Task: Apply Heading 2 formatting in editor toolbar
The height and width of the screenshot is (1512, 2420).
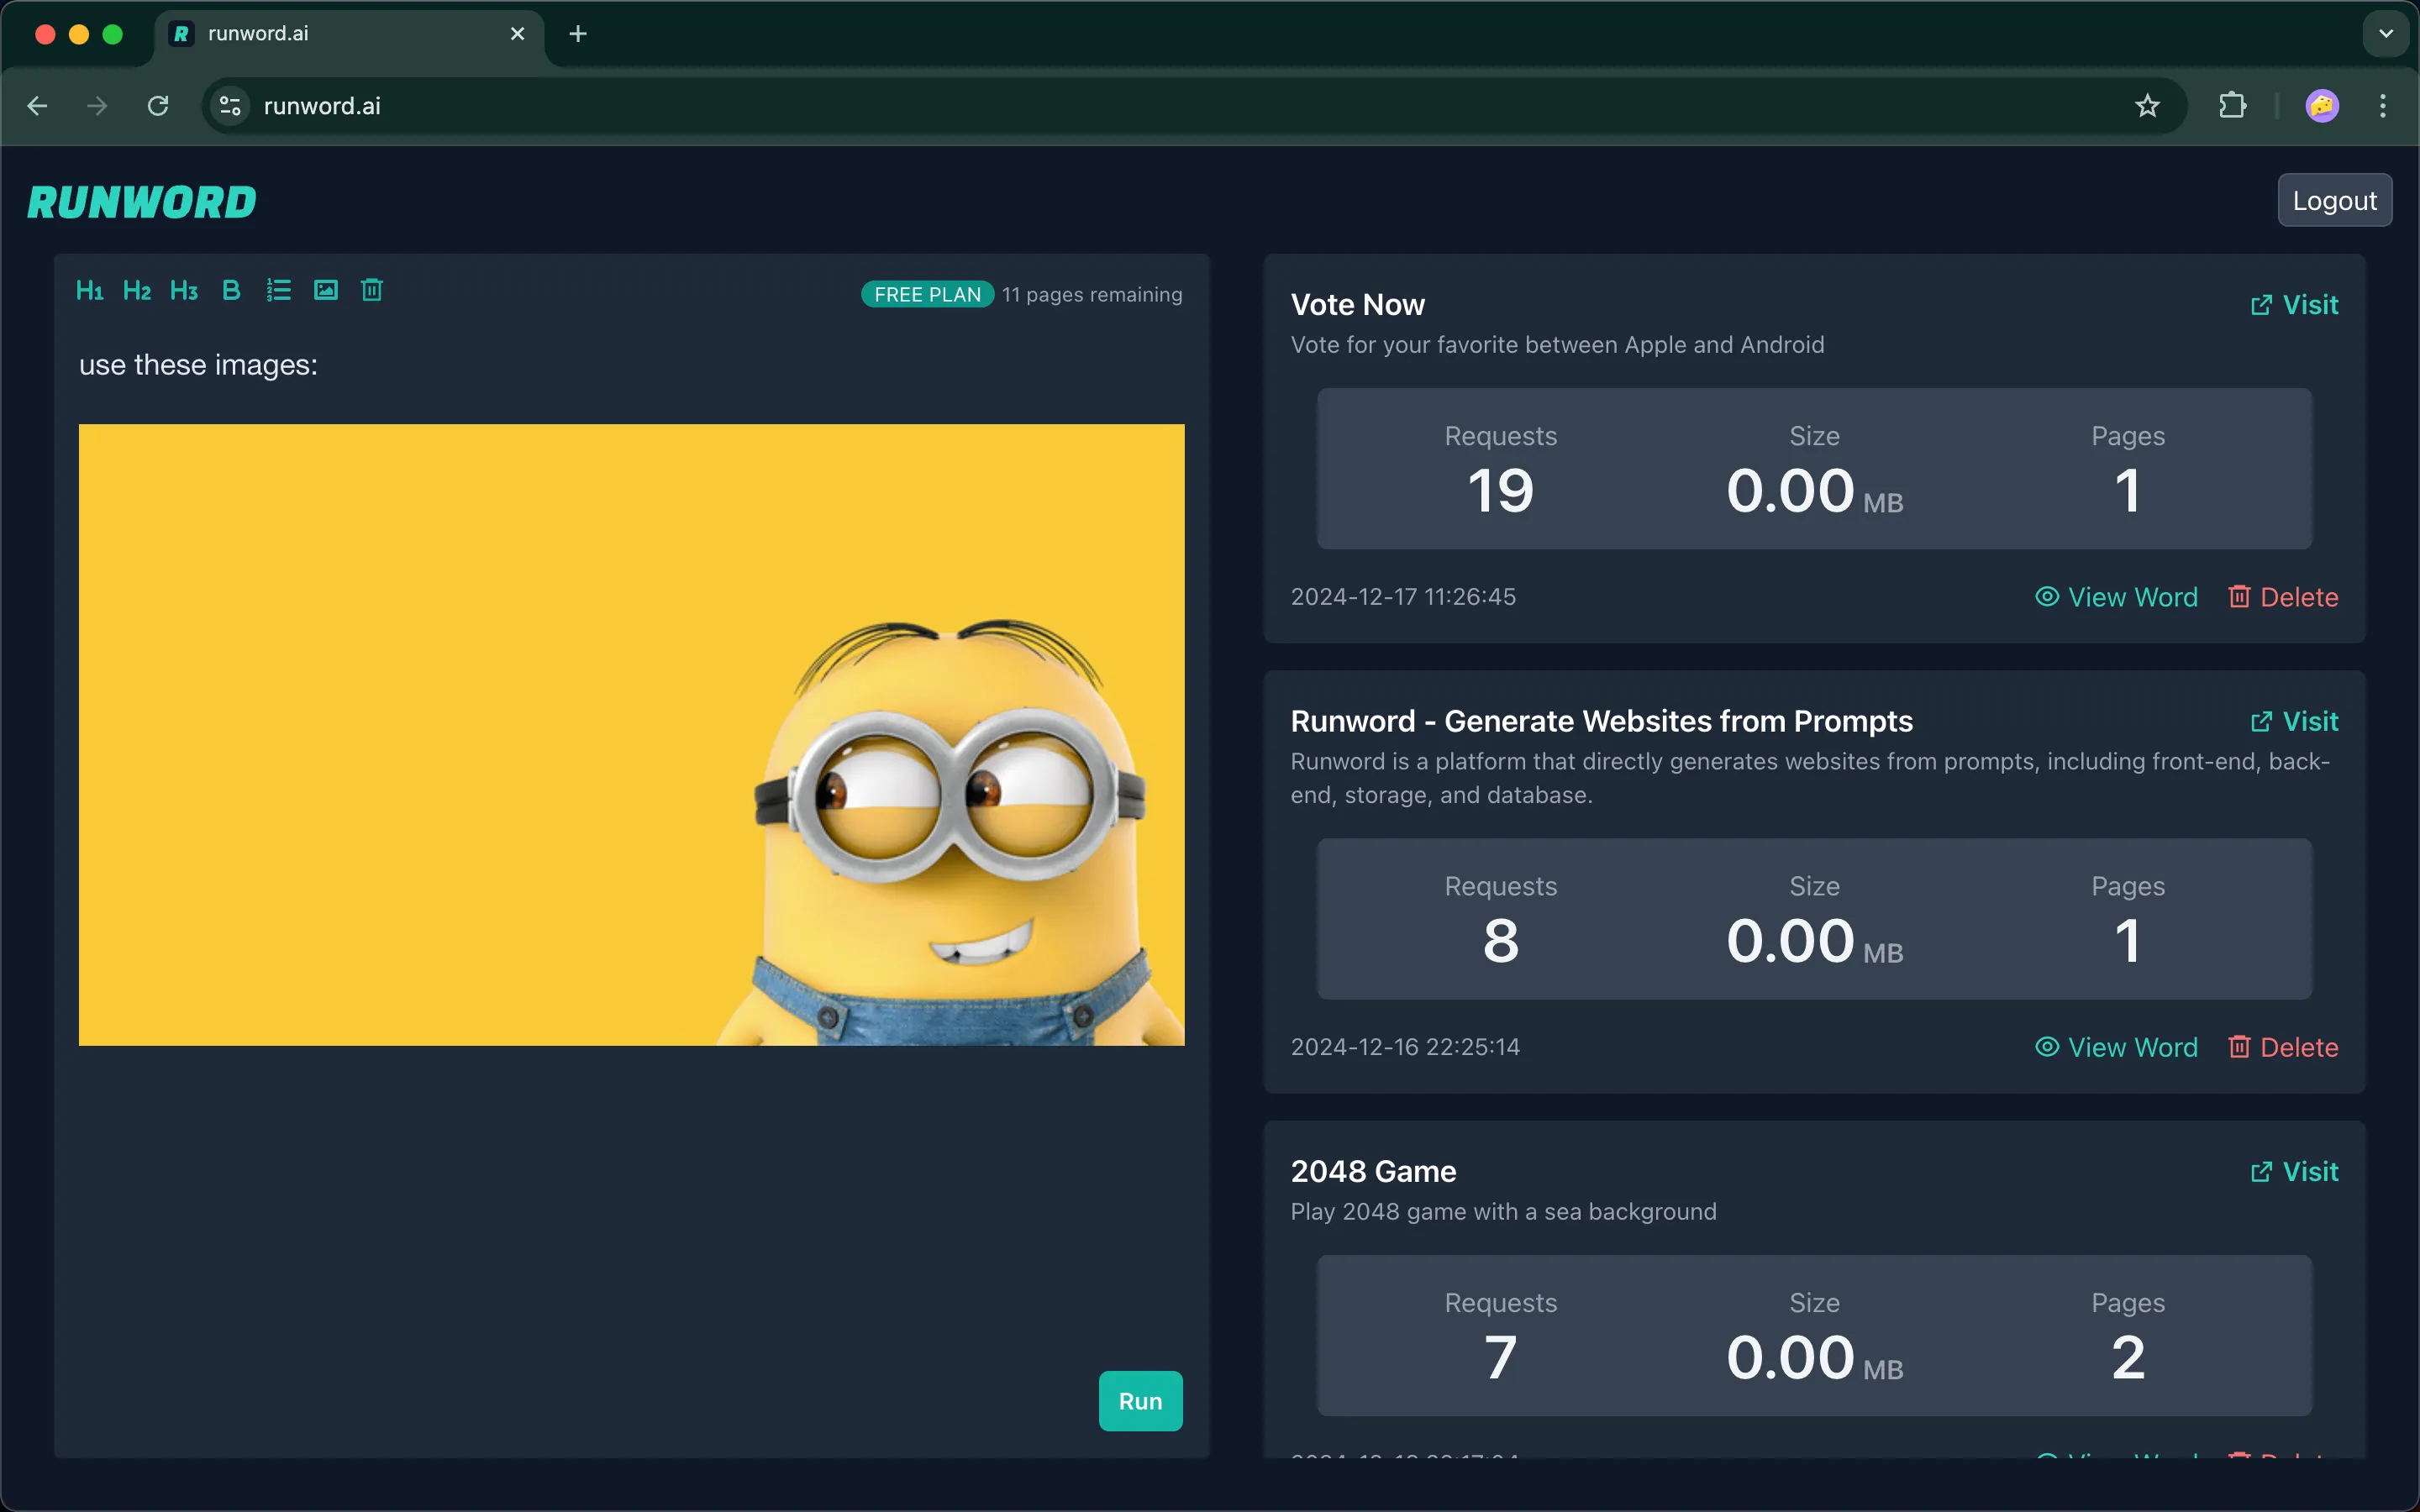Action: pos(136,291)
